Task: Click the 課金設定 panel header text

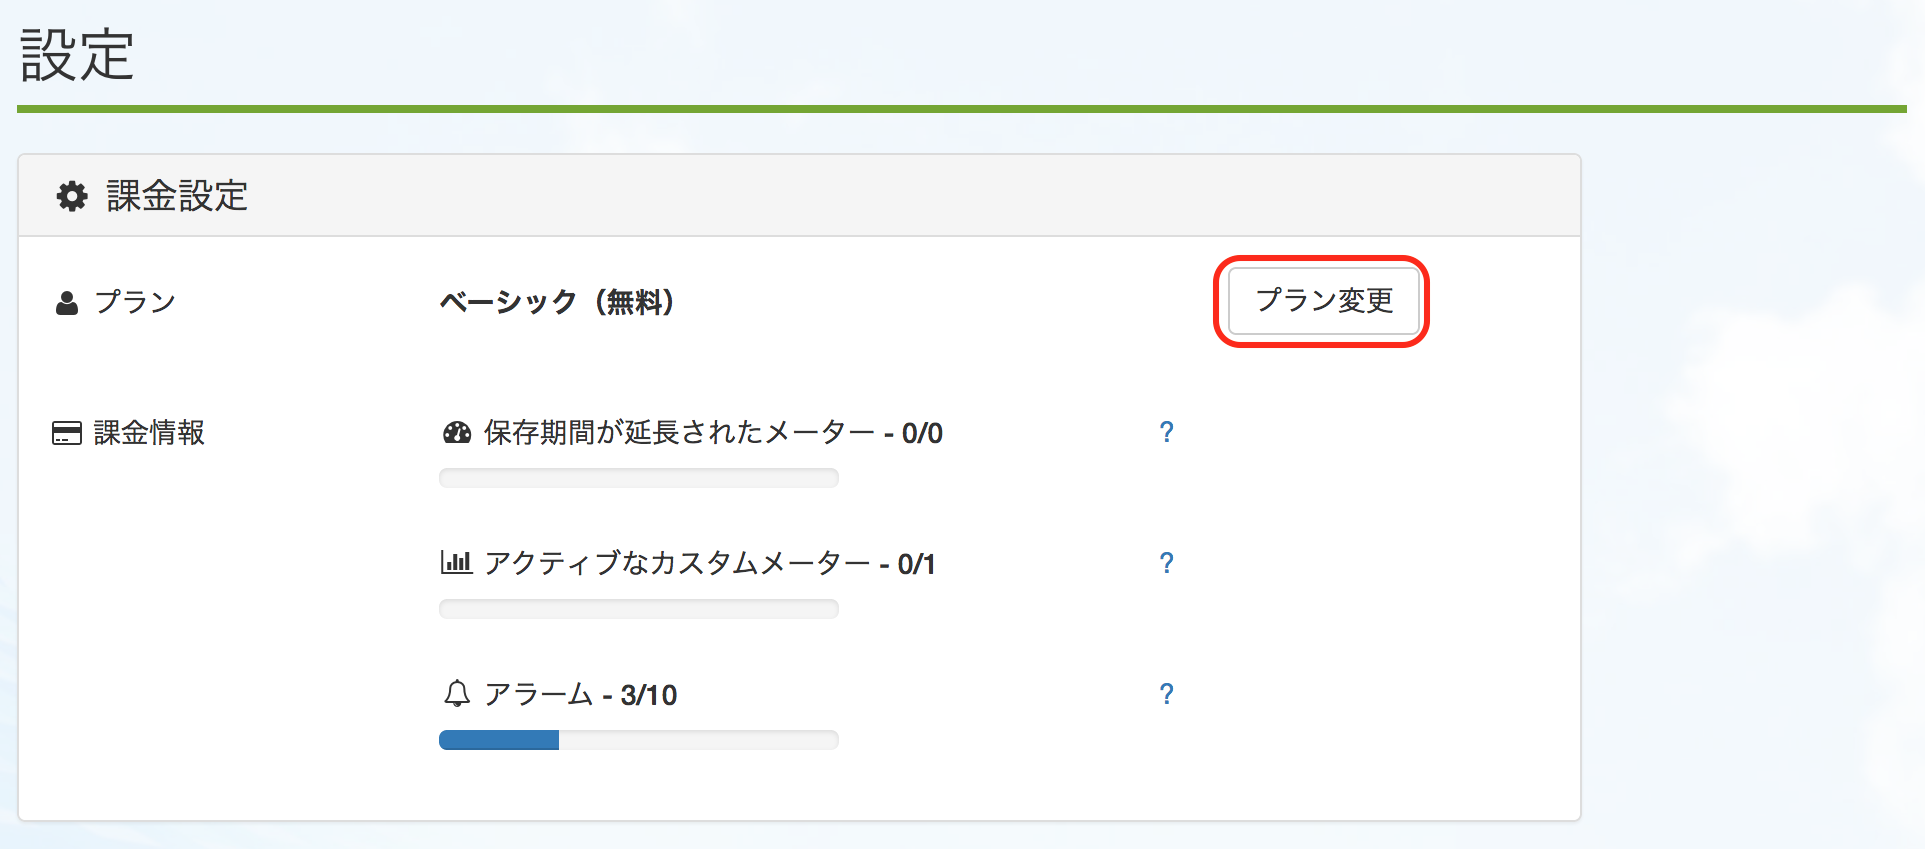Action: point(177,196)
